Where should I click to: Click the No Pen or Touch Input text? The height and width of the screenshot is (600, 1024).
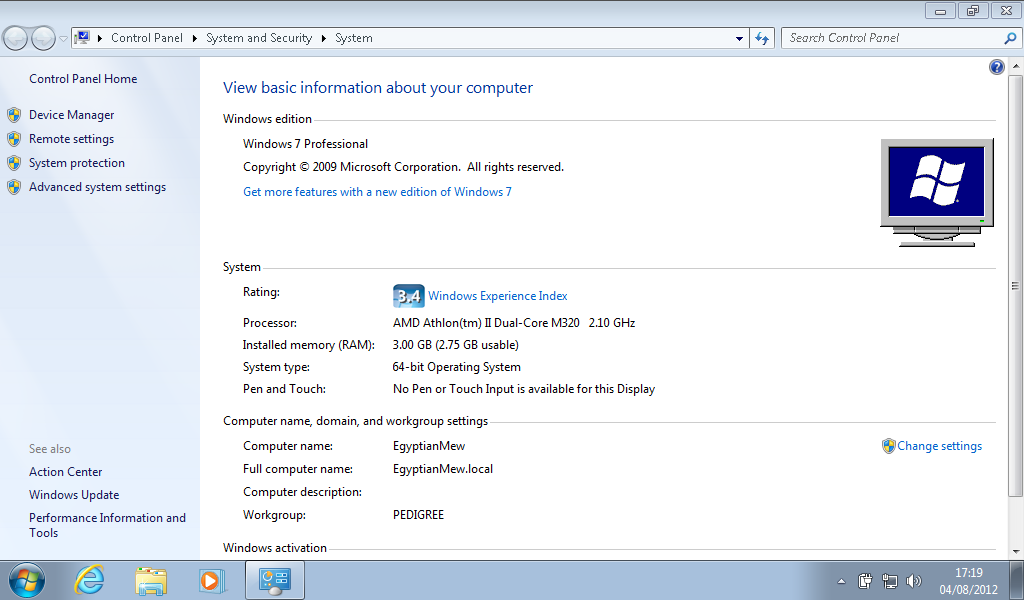(524, 389)
